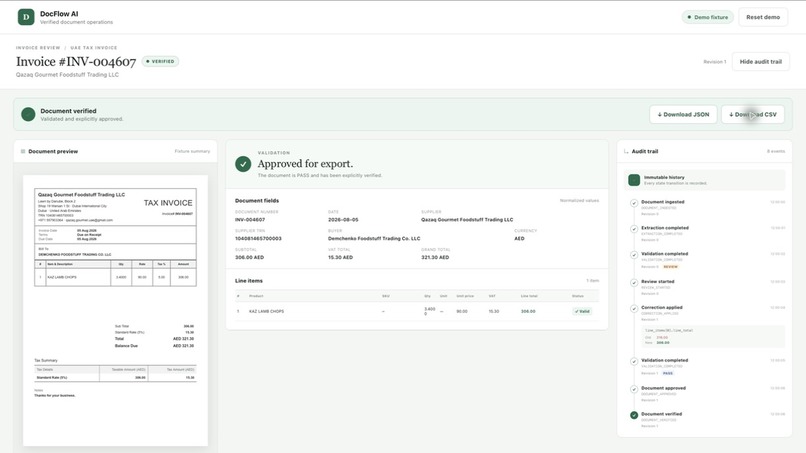Select buyer Demchenko Foodstuff Trading Co. LLC
The height and width of the screenshot is (453, 806).
pos(374,239)
